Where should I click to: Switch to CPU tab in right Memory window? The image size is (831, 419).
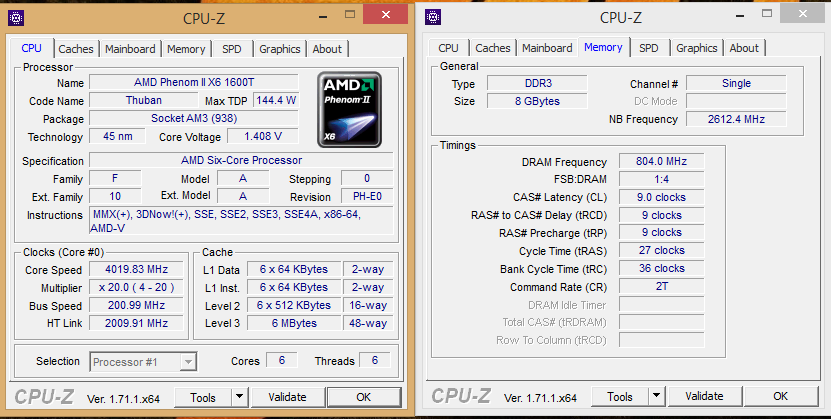[x=448, y=48]
